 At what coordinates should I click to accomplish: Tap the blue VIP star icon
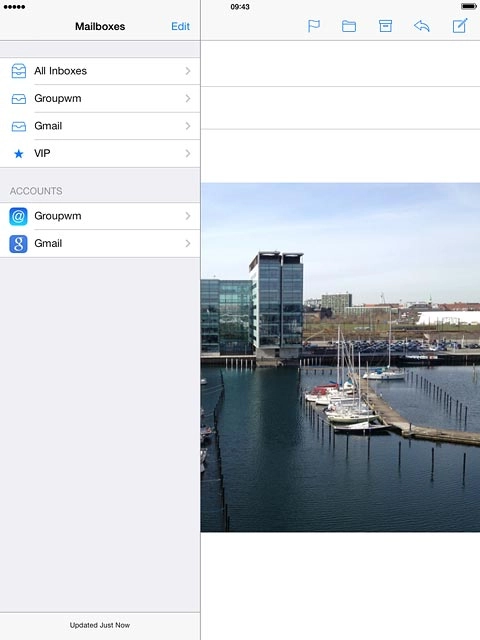pos(18,154)
